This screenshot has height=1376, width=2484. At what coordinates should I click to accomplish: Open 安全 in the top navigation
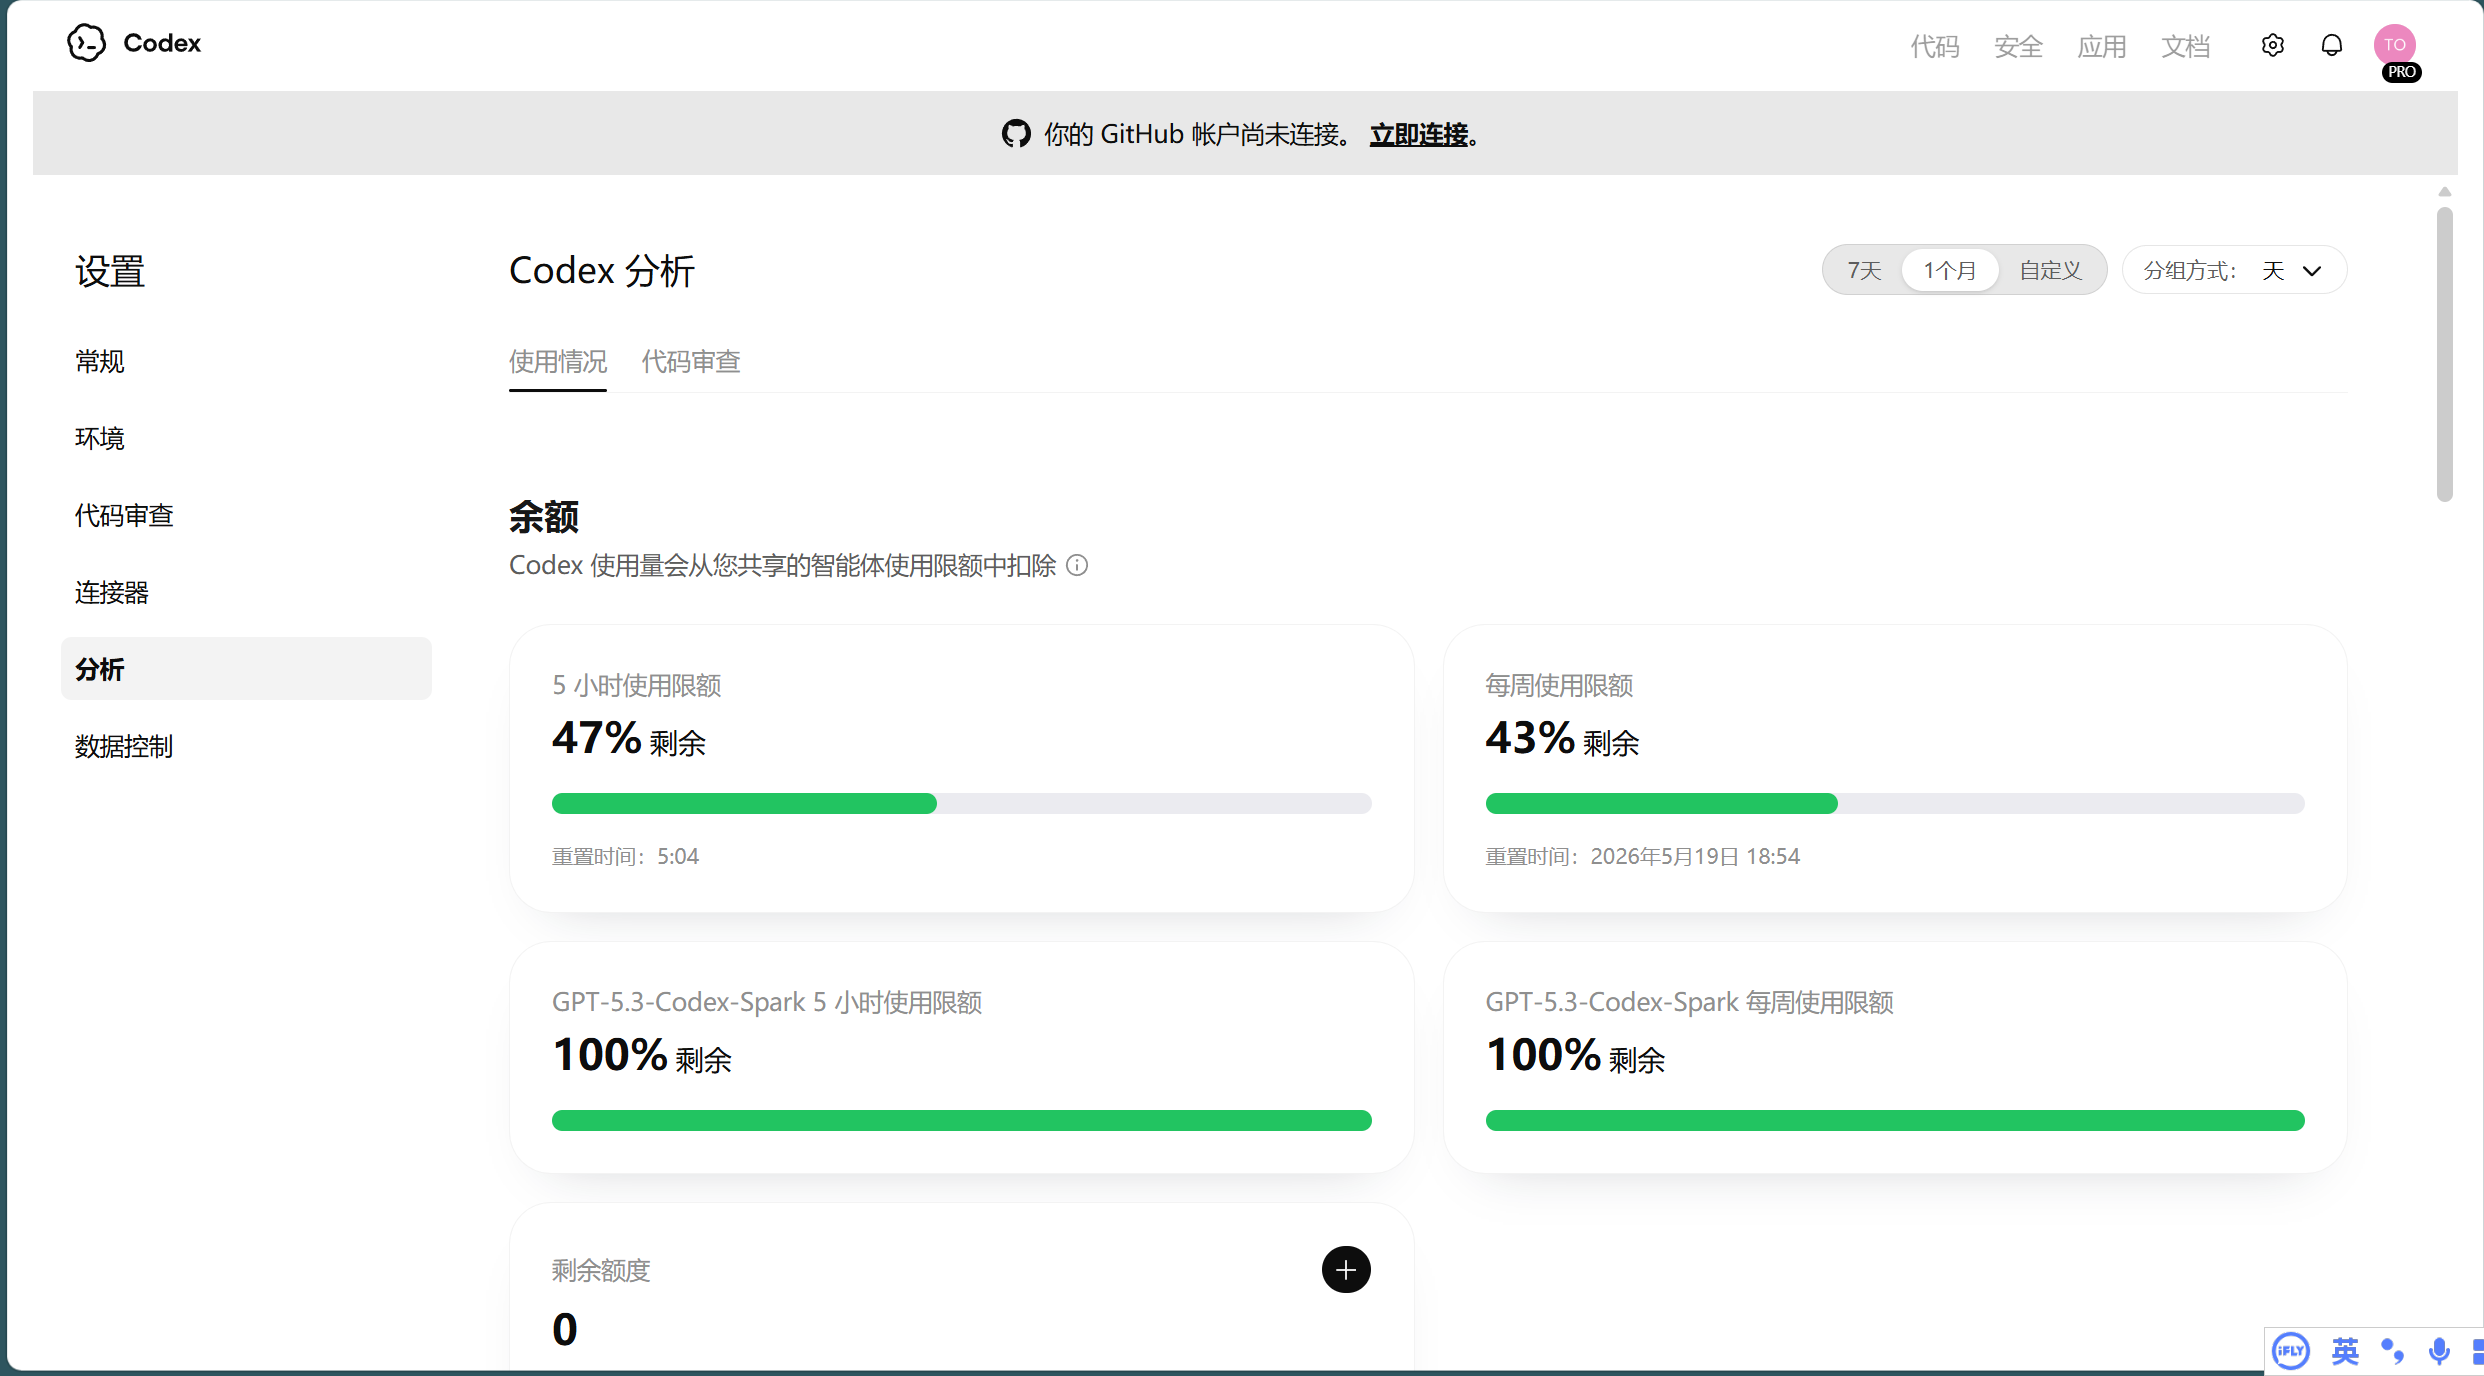pyautogui.click(x=2018, y=47)
